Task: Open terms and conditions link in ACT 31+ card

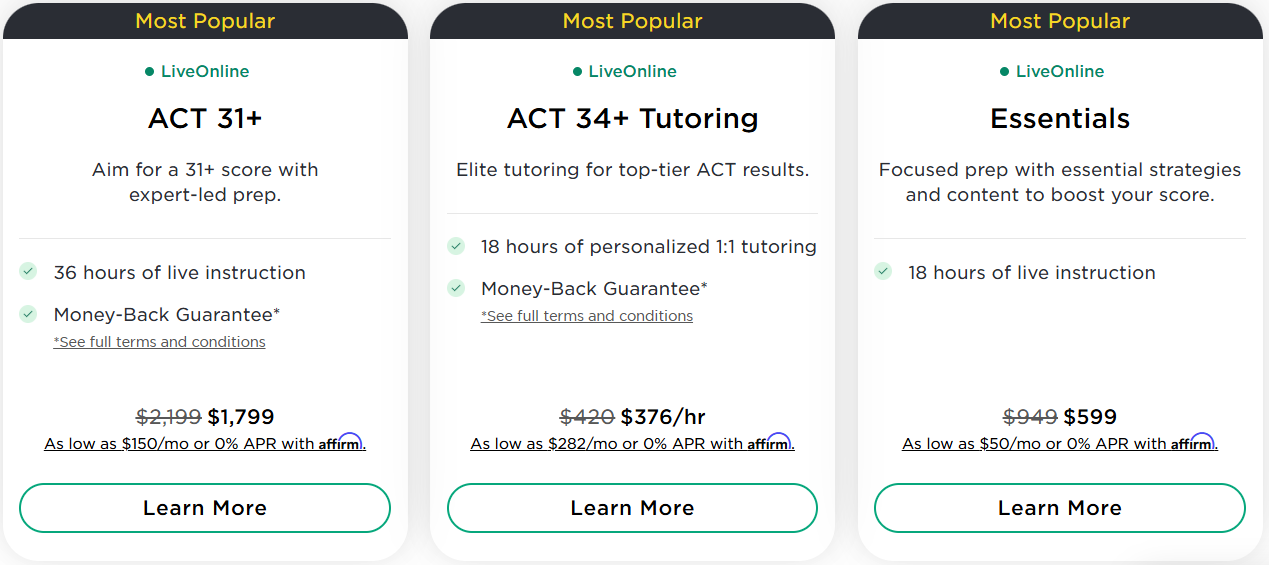Action: pyautogui.click(x=160, y=342)
